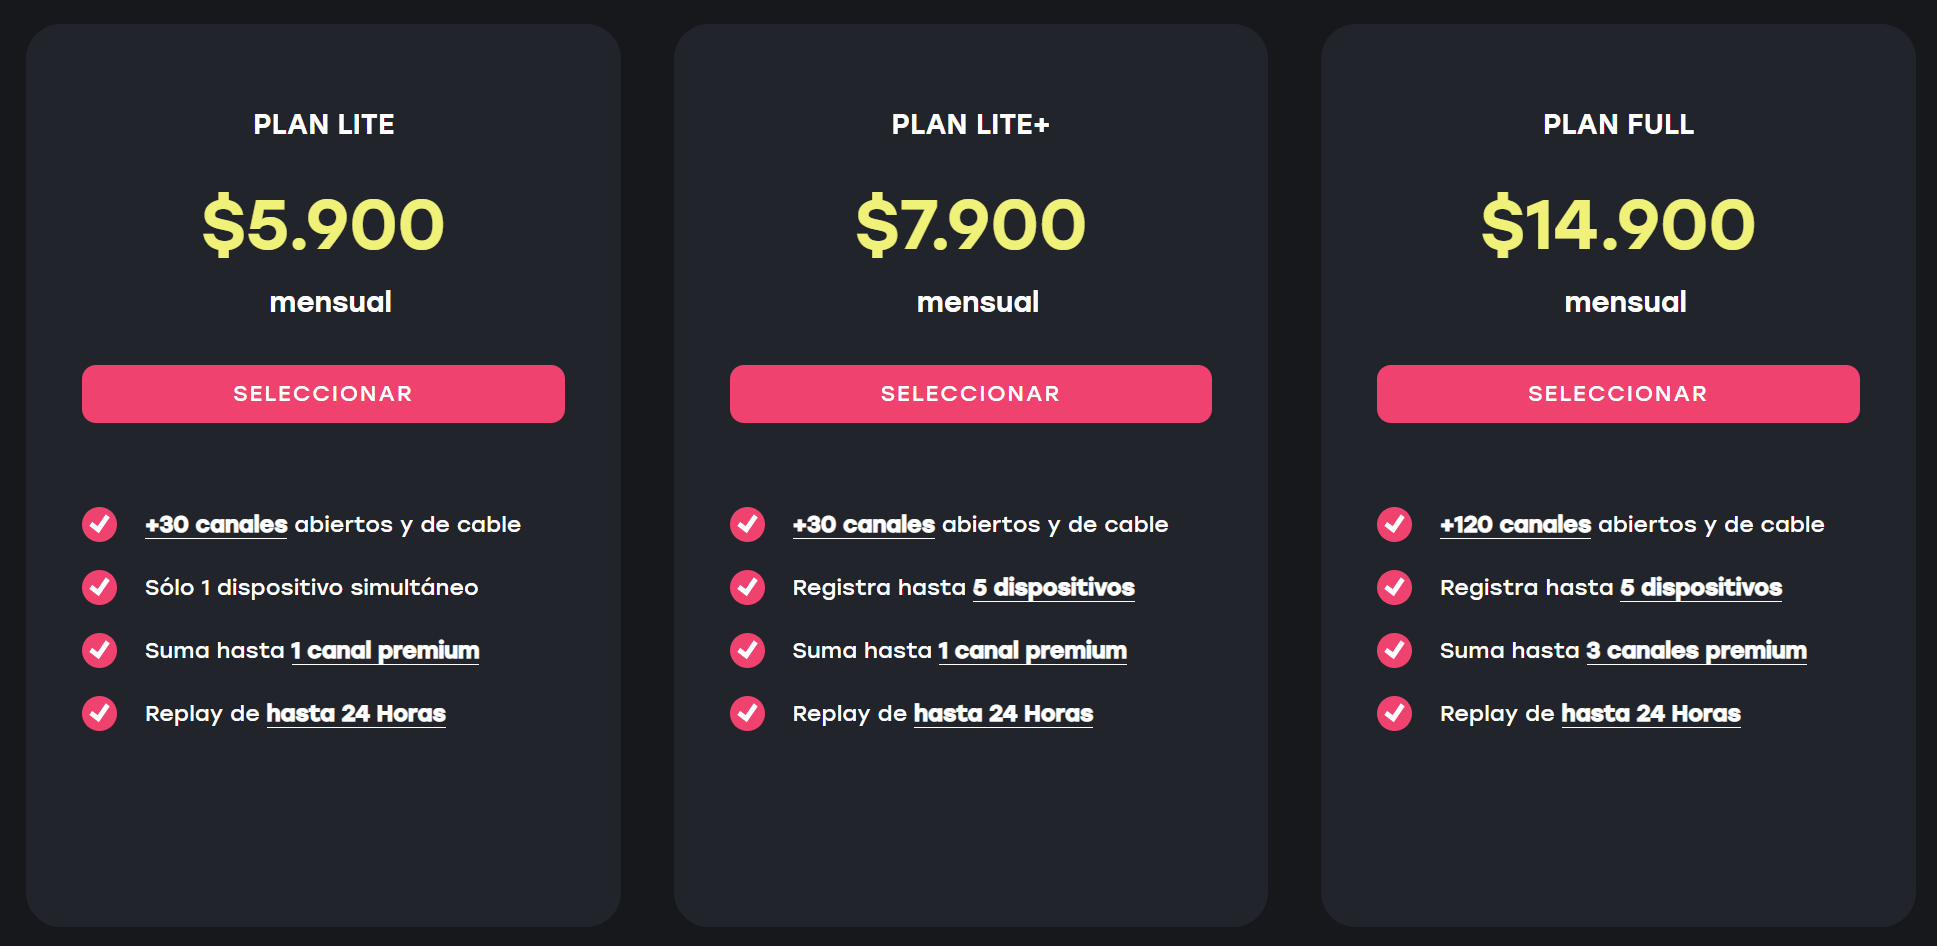
Task: Click checkmark next to Sólo 1 dispositivo simultáneo
Action: (x=99, y=587)
